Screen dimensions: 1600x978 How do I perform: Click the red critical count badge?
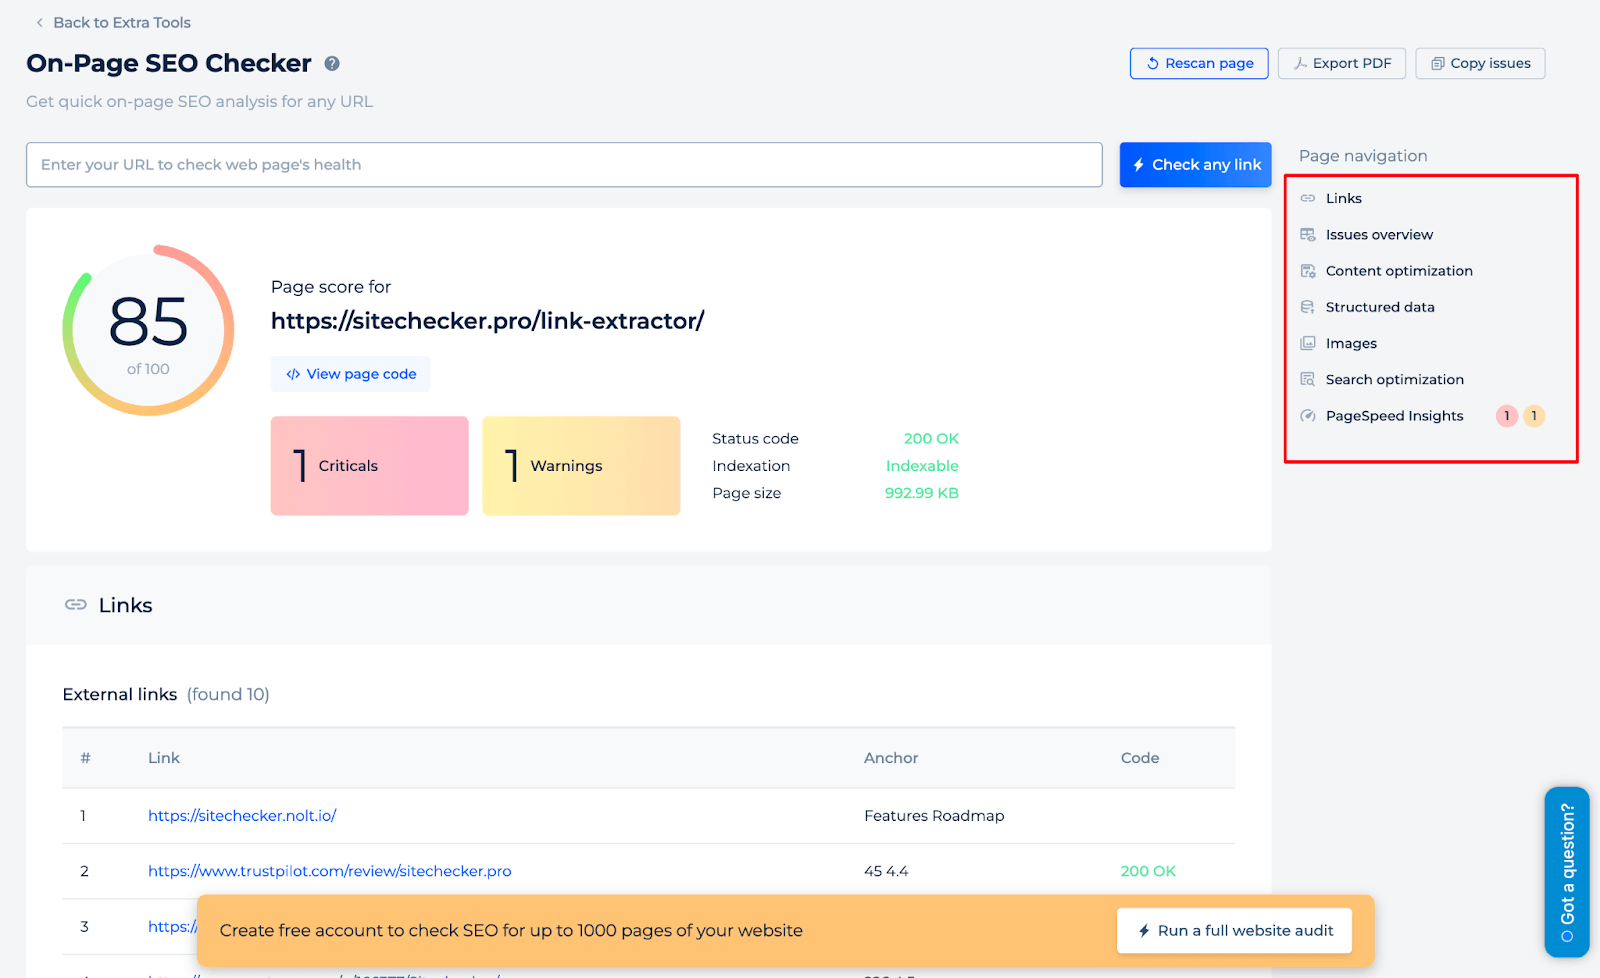[x=1507, y=416]
